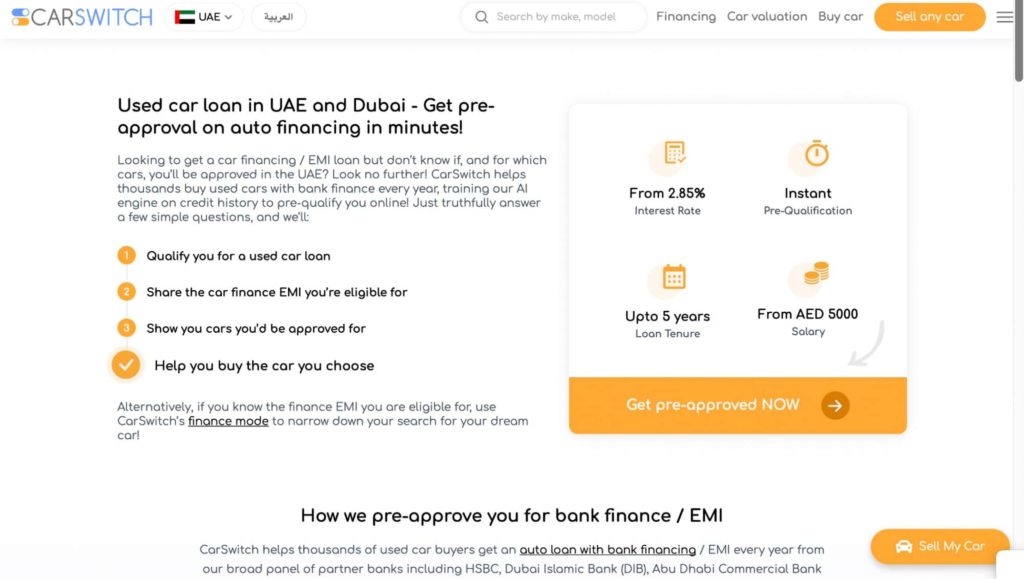This screenshot has width=1024, height=579.
Task: Expand the UAE country dropdown
Action: point(204,17)
